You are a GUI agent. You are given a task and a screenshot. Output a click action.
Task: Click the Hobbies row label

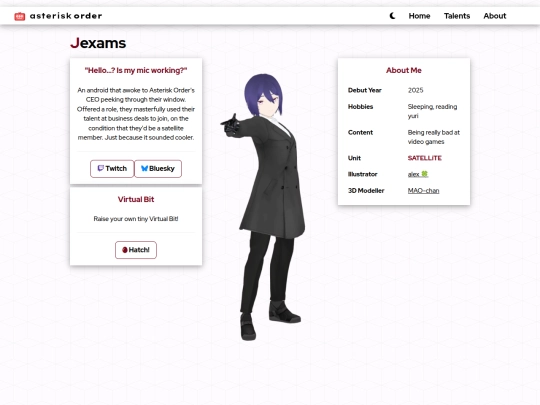click(360, 107)
